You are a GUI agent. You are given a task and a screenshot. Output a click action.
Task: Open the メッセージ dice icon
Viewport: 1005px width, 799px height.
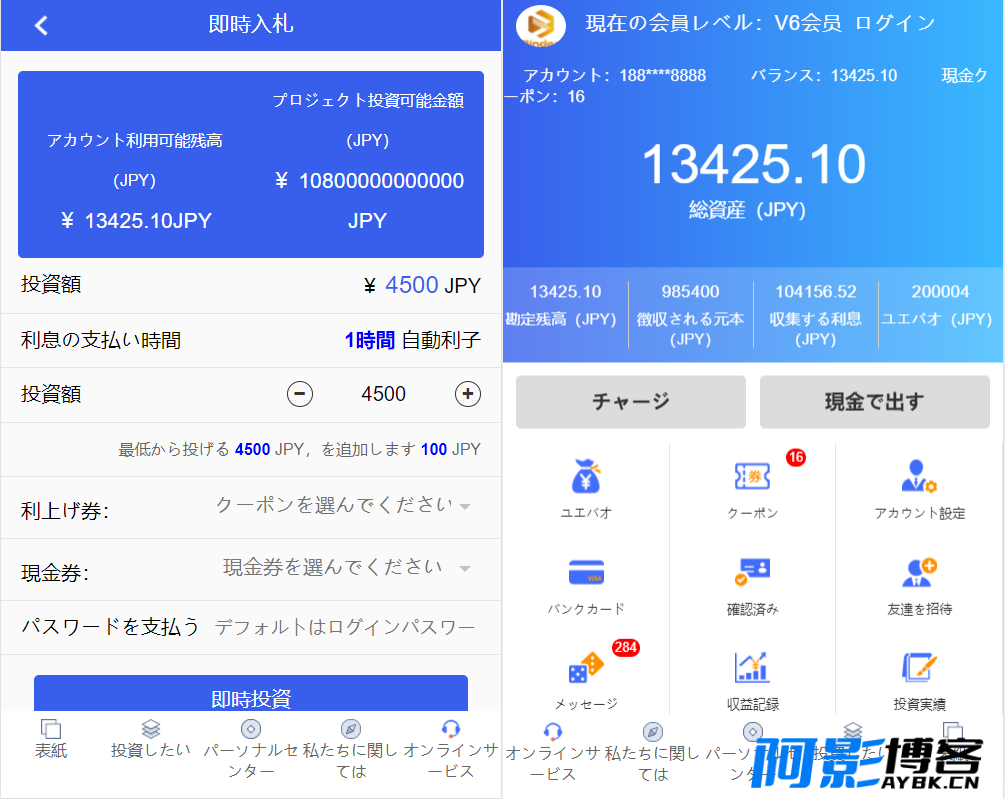pos(586,668)
